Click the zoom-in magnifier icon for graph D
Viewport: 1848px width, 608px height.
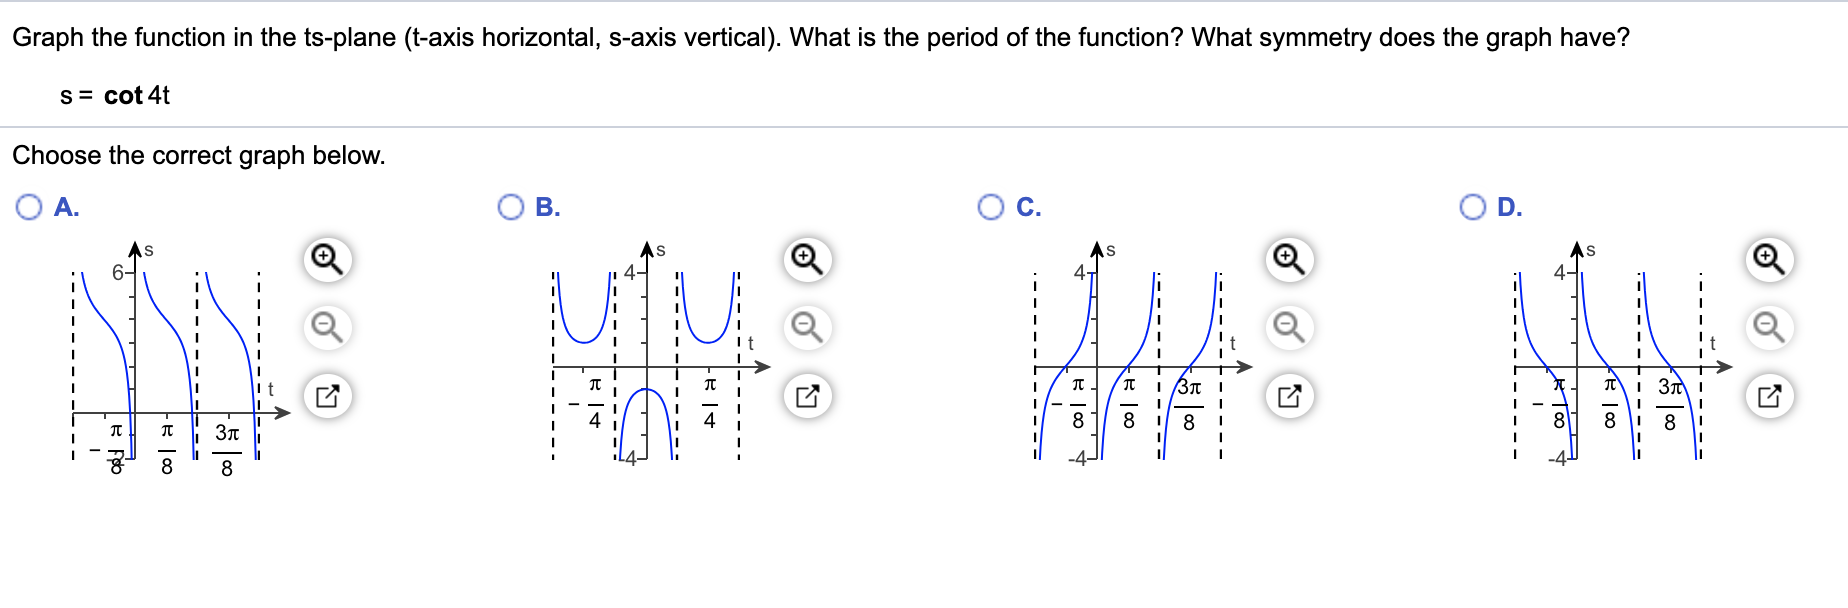1769,259
